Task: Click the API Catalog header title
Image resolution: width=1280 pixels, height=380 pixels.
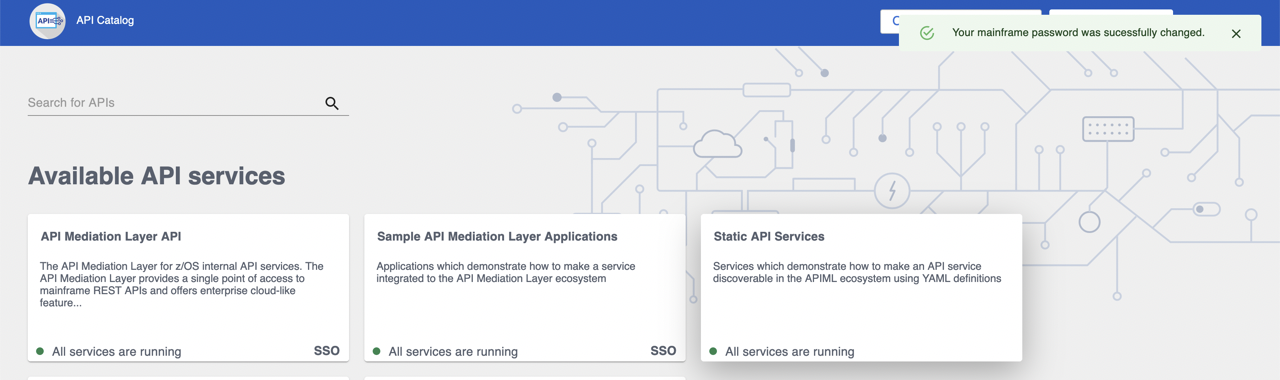Action: coord(105,20)
